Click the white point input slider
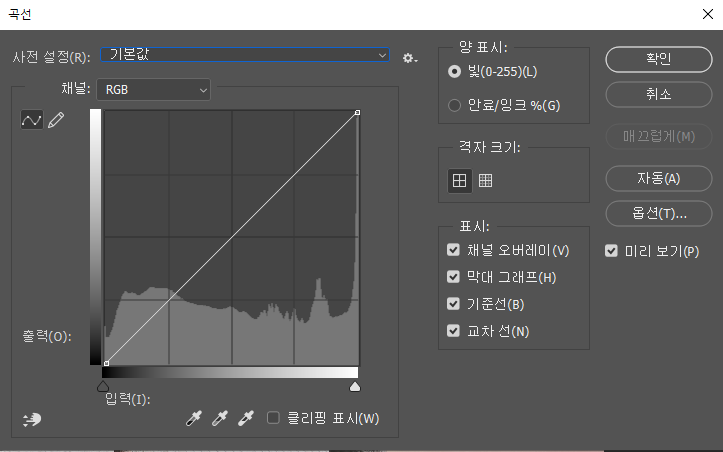 (355, 386)
